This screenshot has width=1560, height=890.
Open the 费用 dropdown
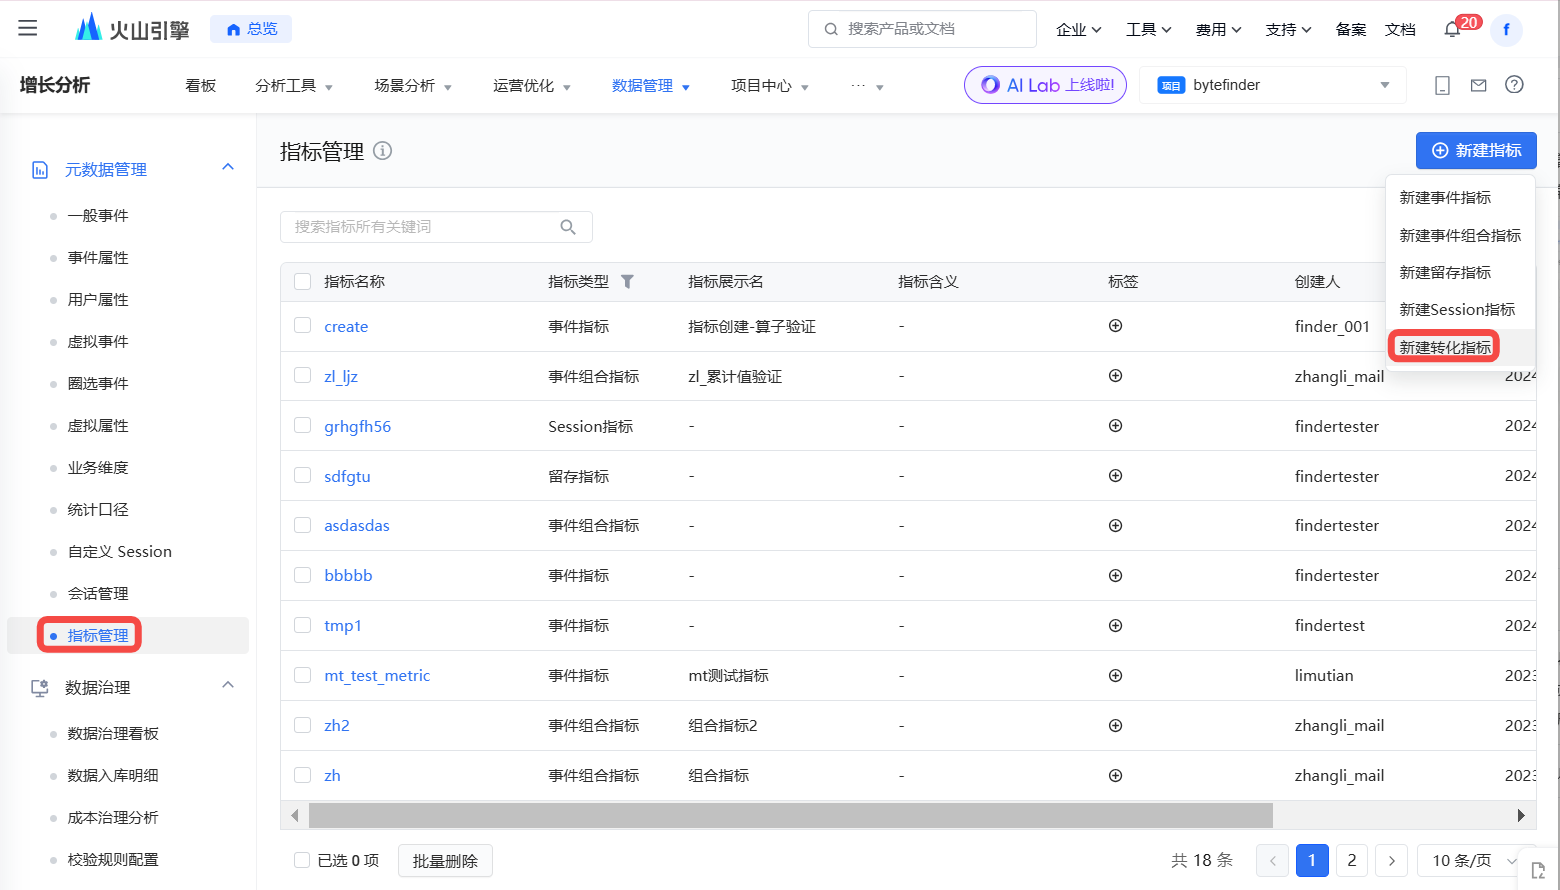pos(1218,30)
